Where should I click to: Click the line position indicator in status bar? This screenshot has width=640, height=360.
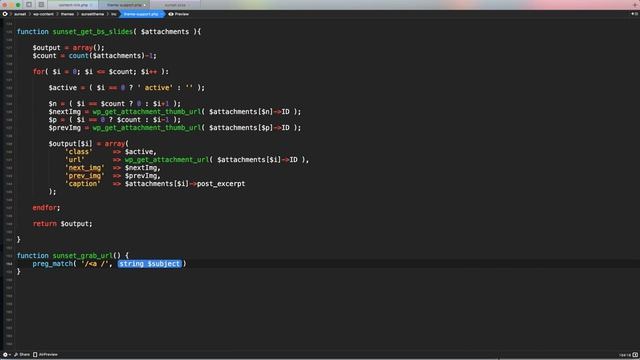(624, 355)
